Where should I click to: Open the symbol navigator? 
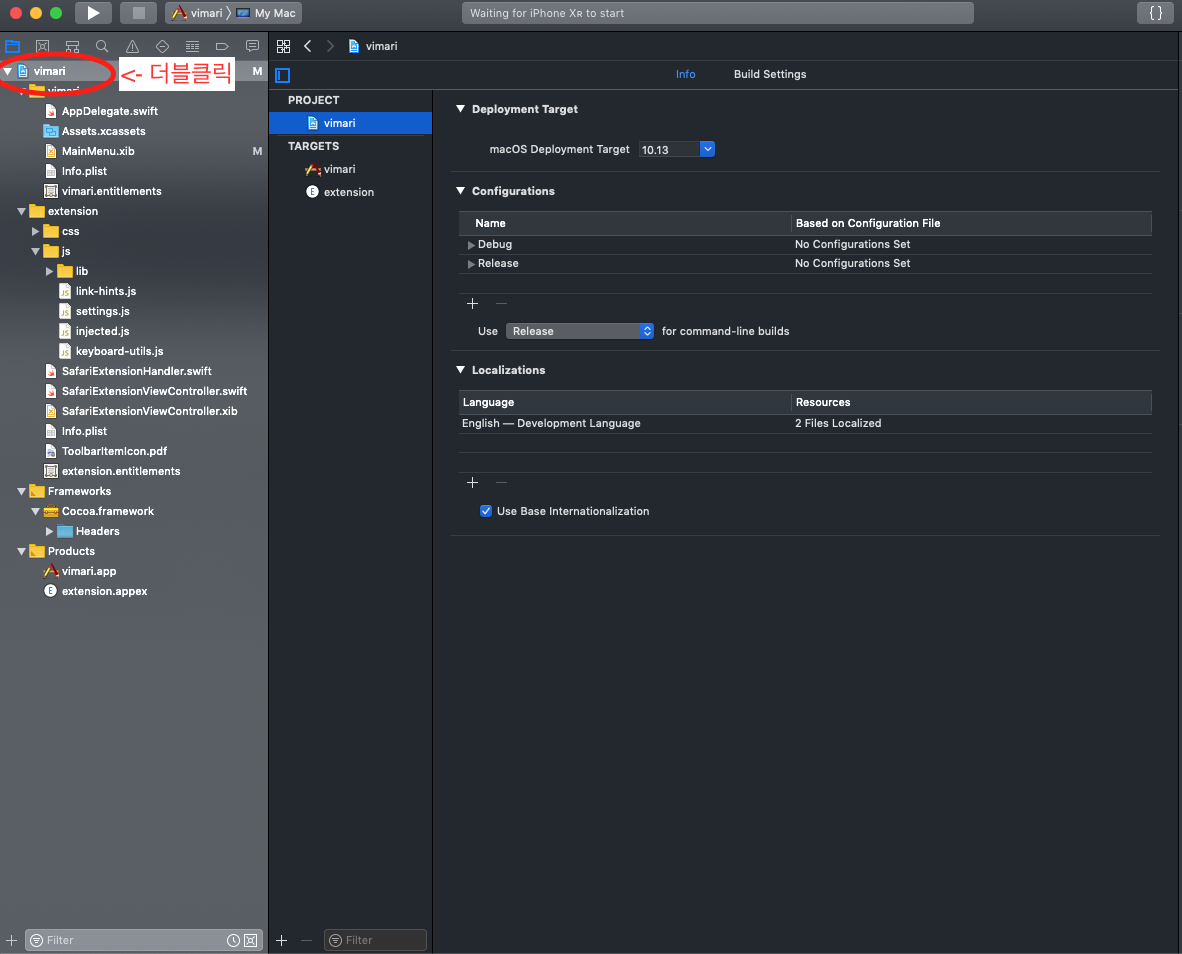click(x=72, y=46)
